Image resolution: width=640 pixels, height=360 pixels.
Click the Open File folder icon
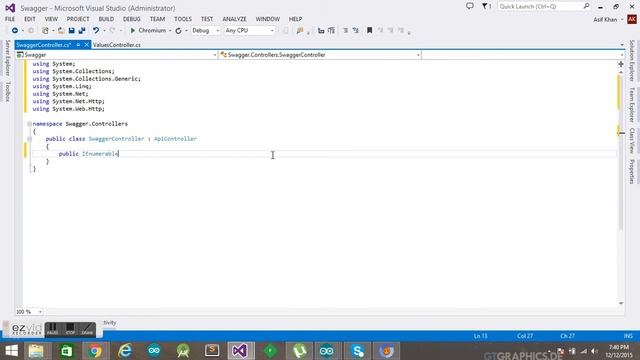(x=61, y=31)
